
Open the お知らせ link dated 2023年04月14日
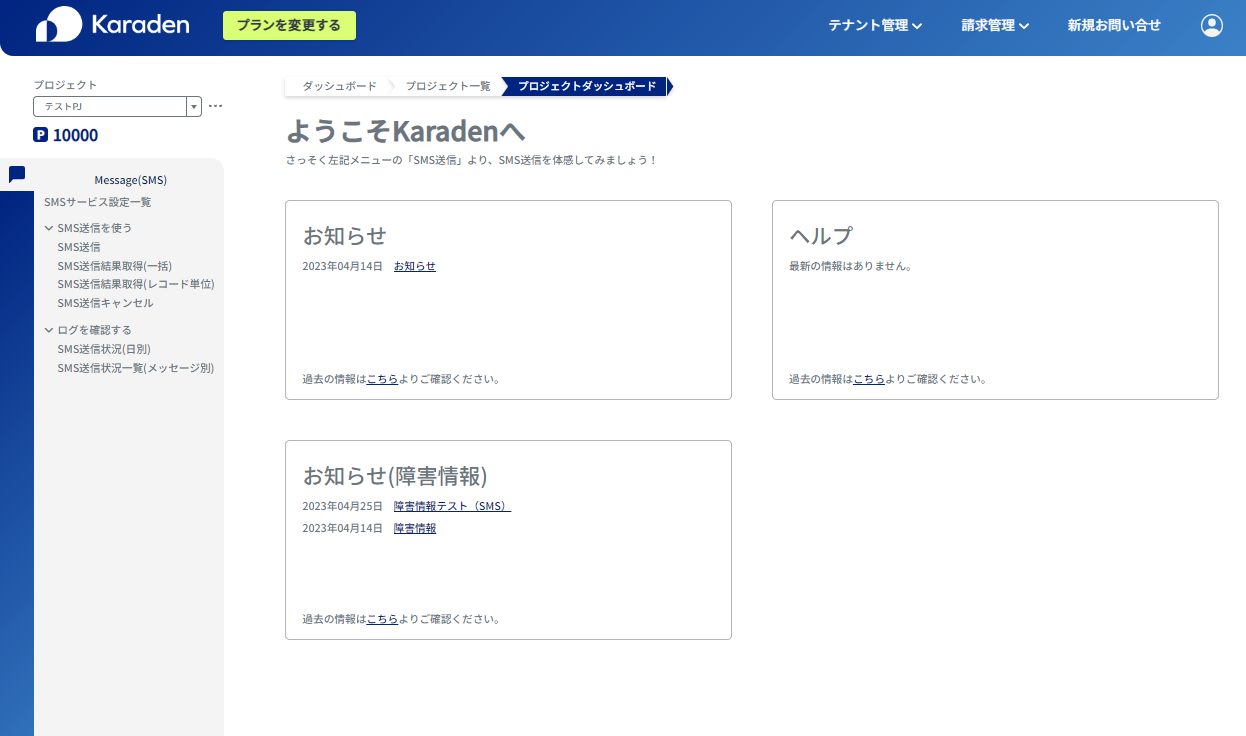click(x=415, y=266)
